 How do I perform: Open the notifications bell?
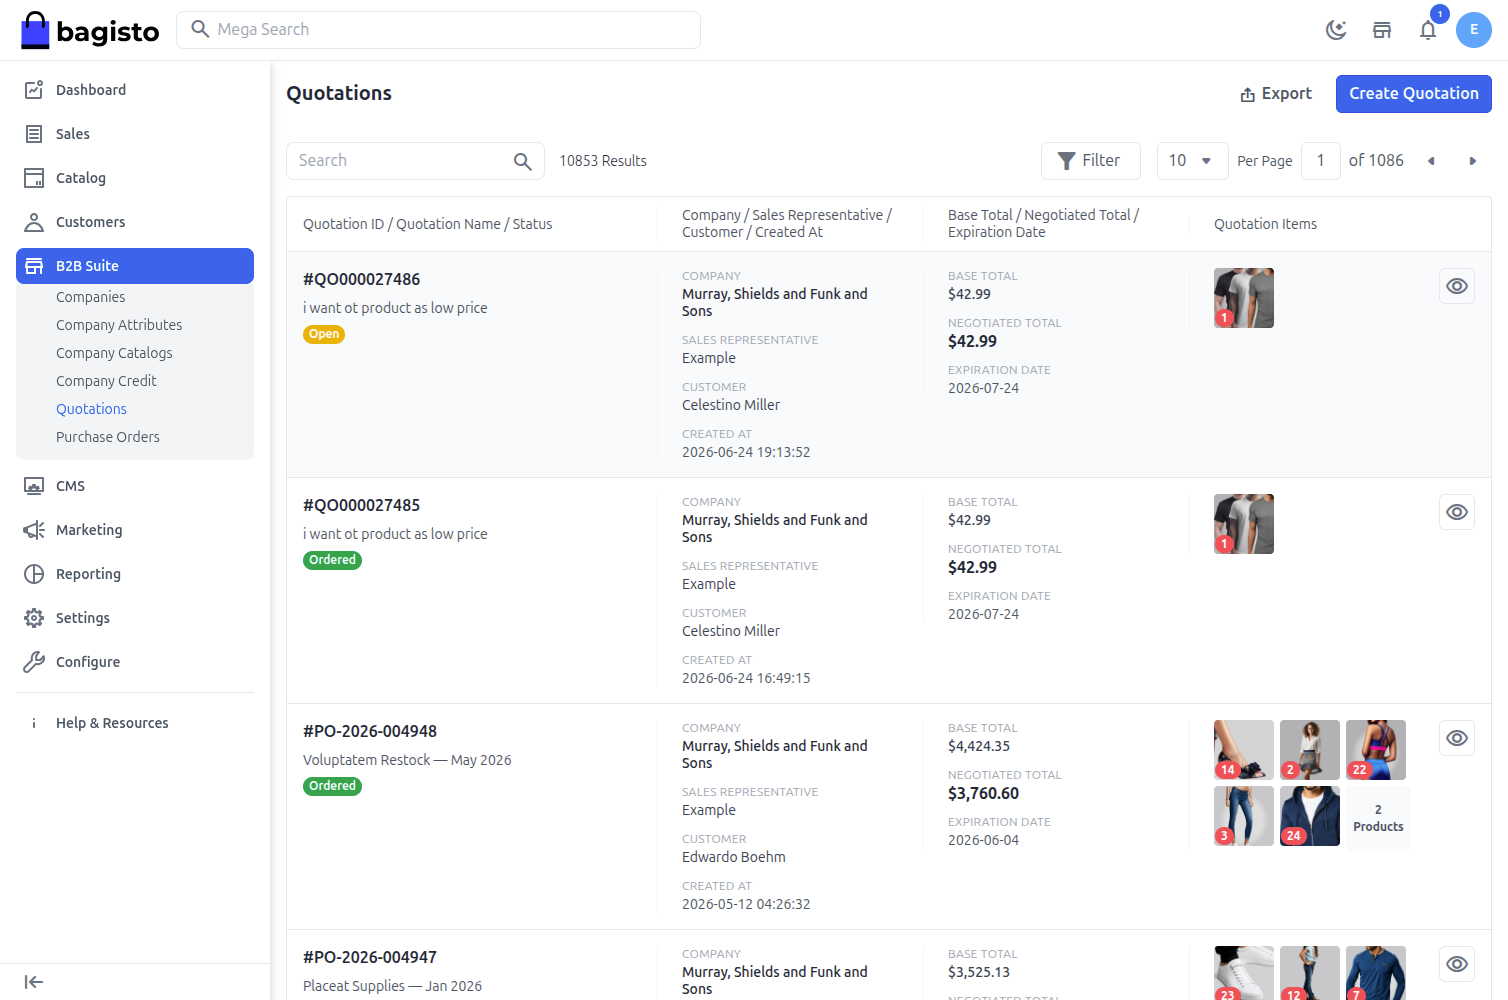1428,30
